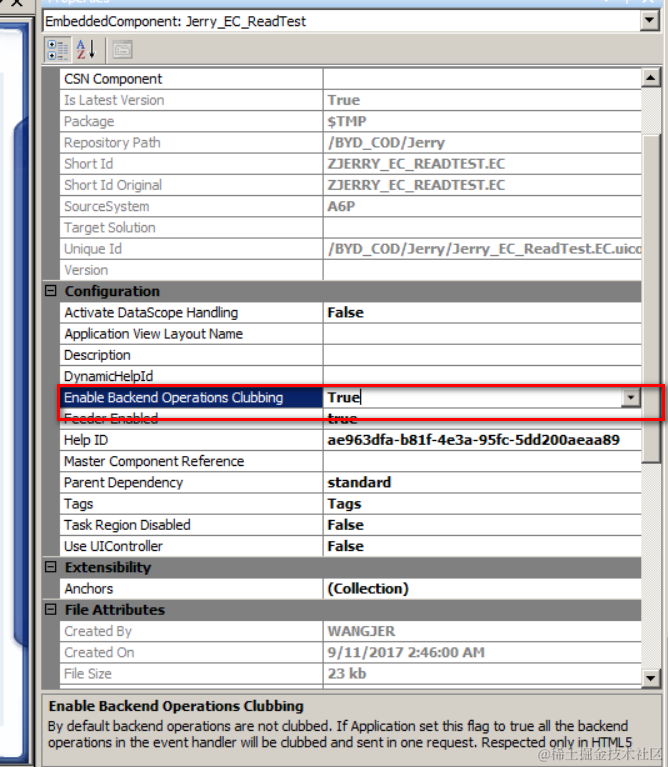Click the 'standard' Parent Dependency value
The height and width of the screenshot is (767, 668).
point(359,483)
